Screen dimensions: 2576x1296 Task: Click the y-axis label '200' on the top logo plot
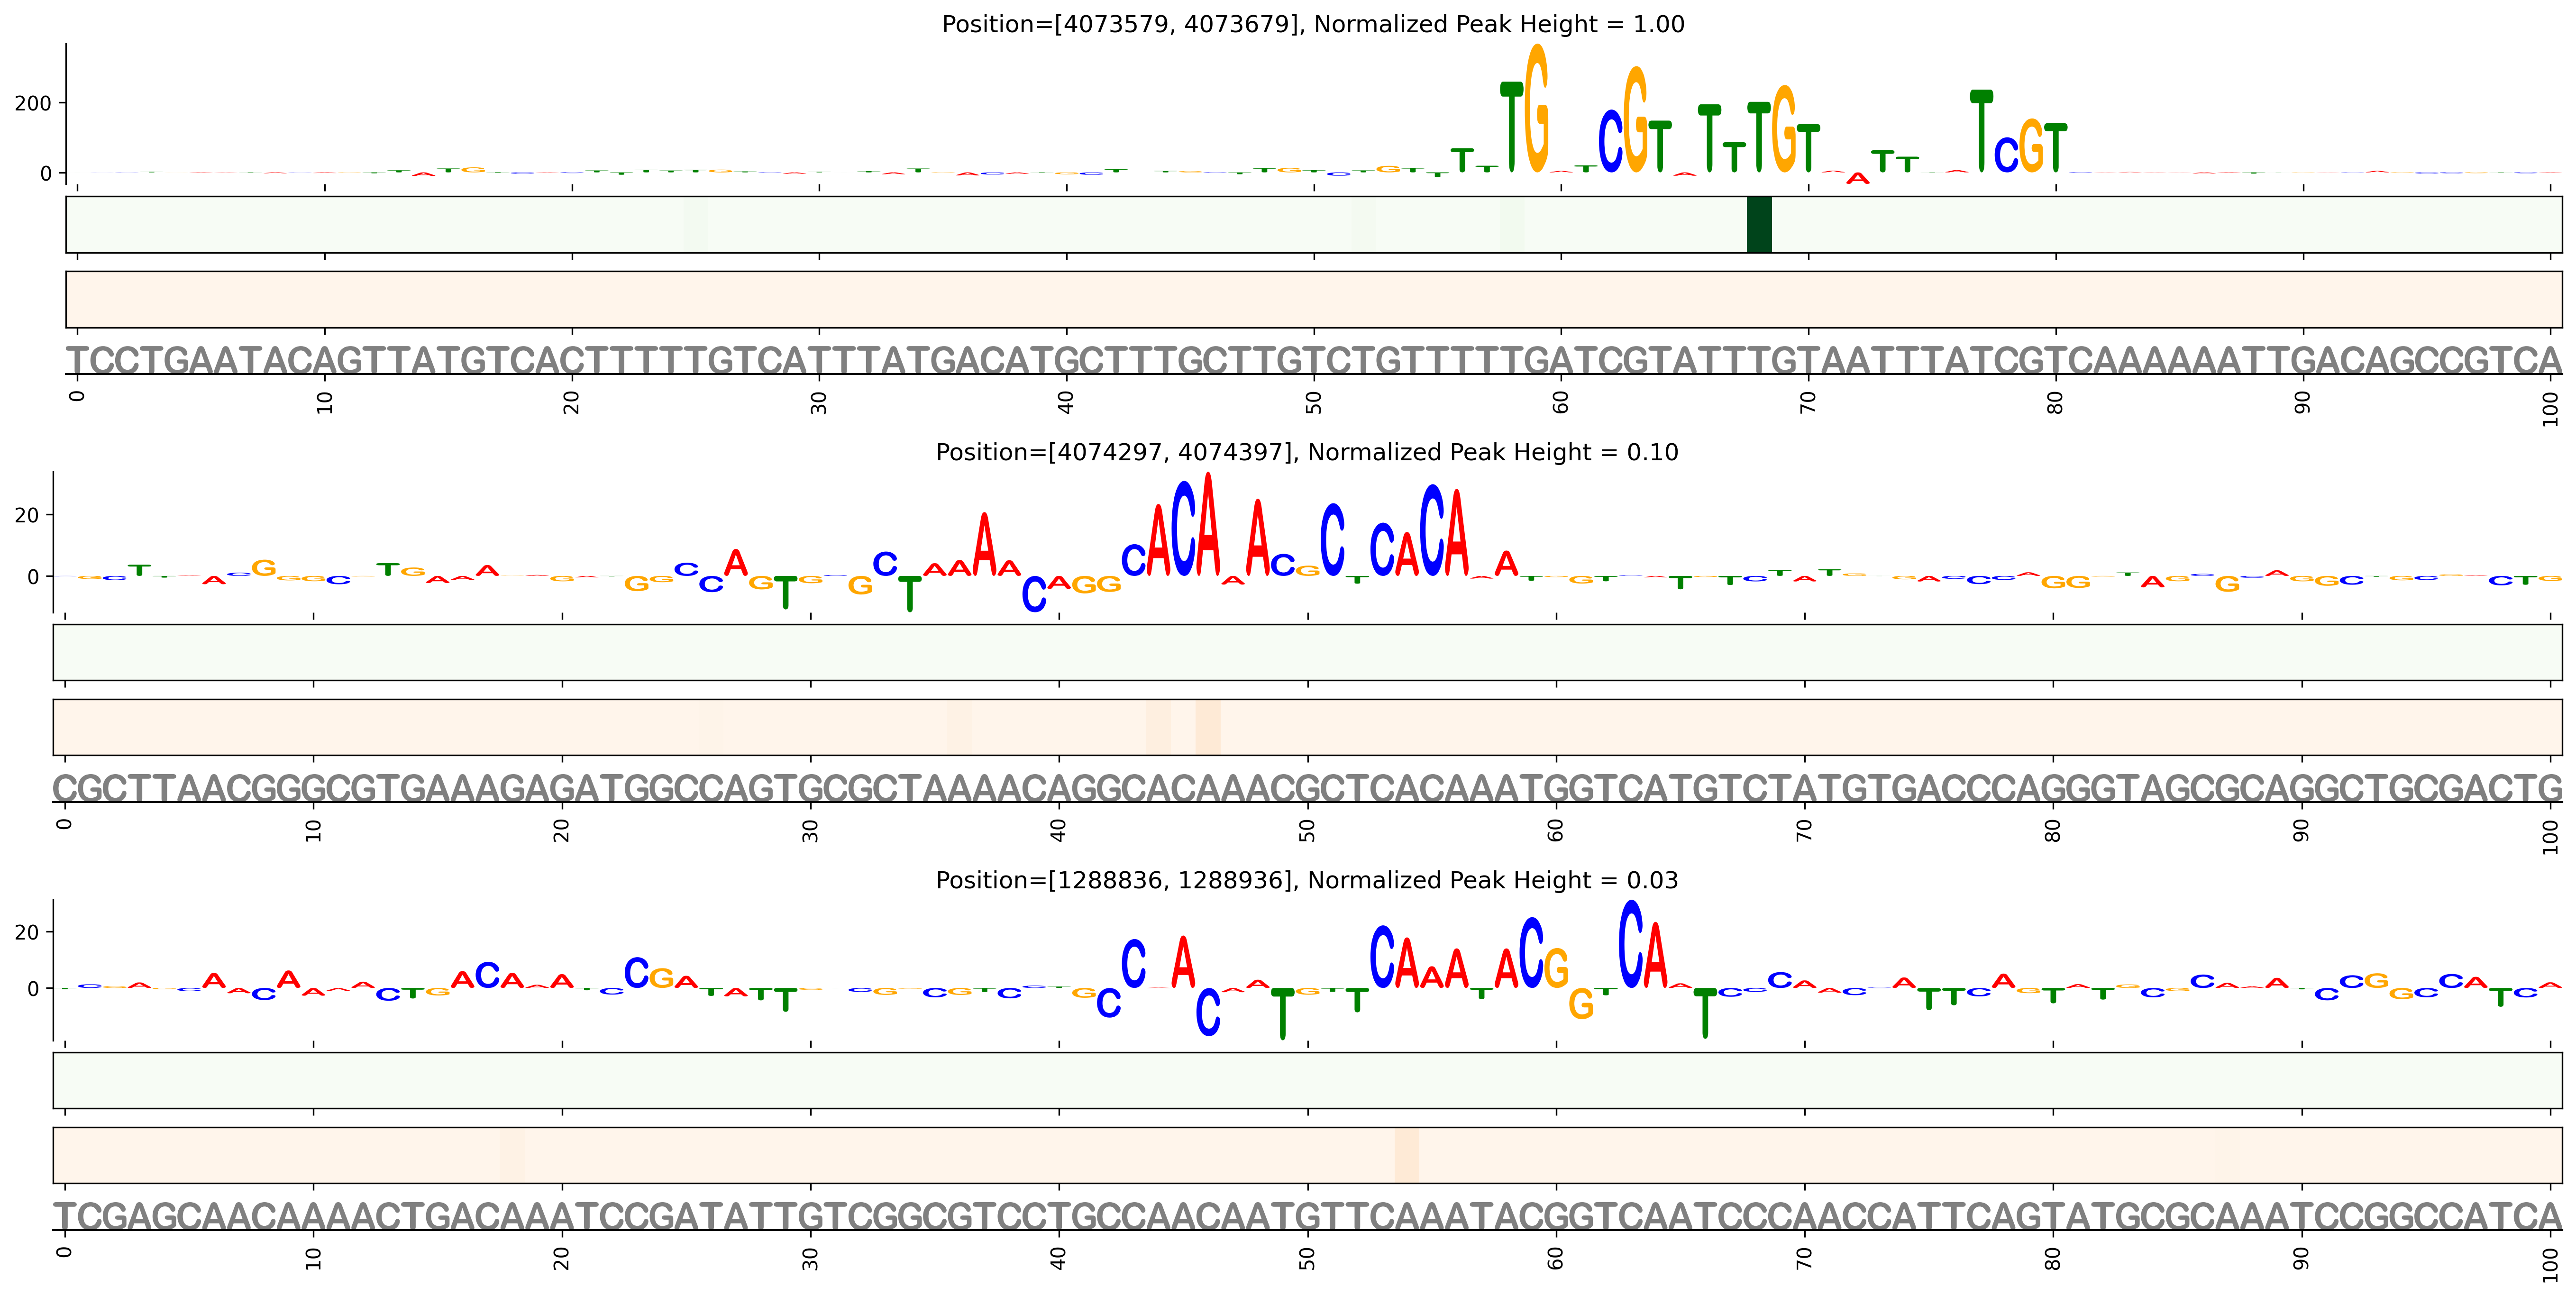(33, 103)
